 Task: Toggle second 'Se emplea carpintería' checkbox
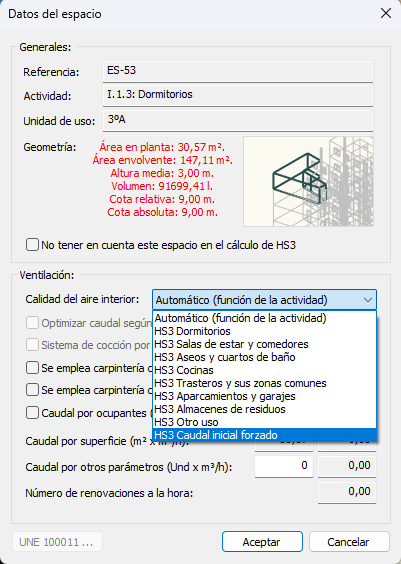tap(32, 390)
